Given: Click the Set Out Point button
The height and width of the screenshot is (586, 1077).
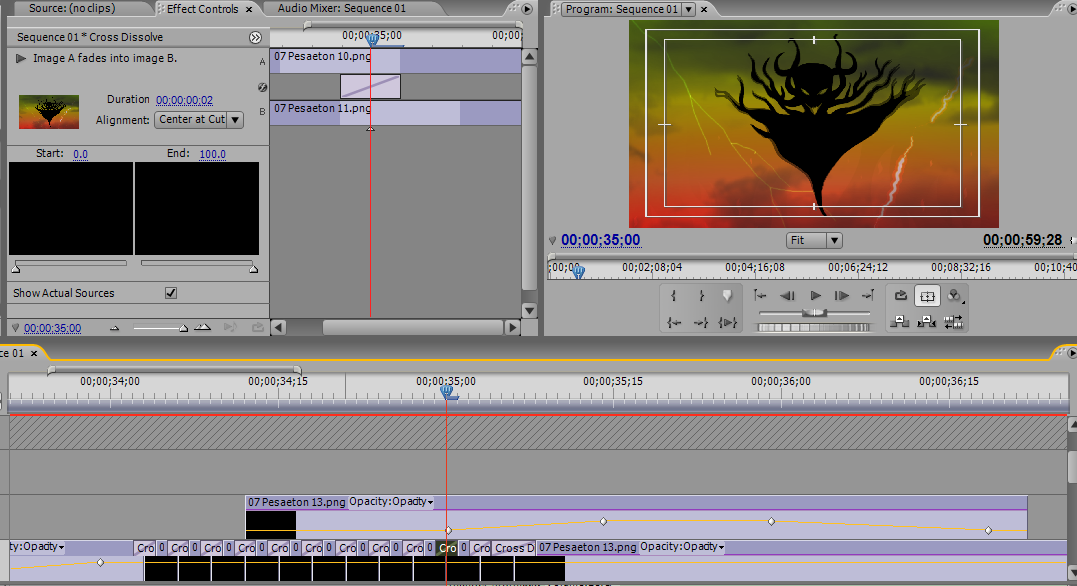Looking at the screenshot, I should (x=701, y=296).
